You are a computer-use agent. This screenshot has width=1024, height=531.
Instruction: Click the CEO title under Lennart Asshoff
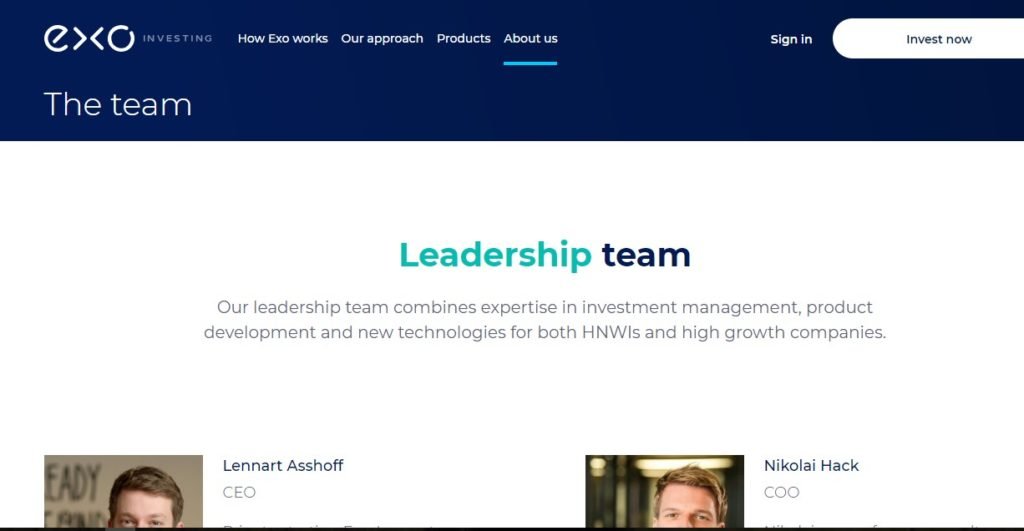point(239,492)
